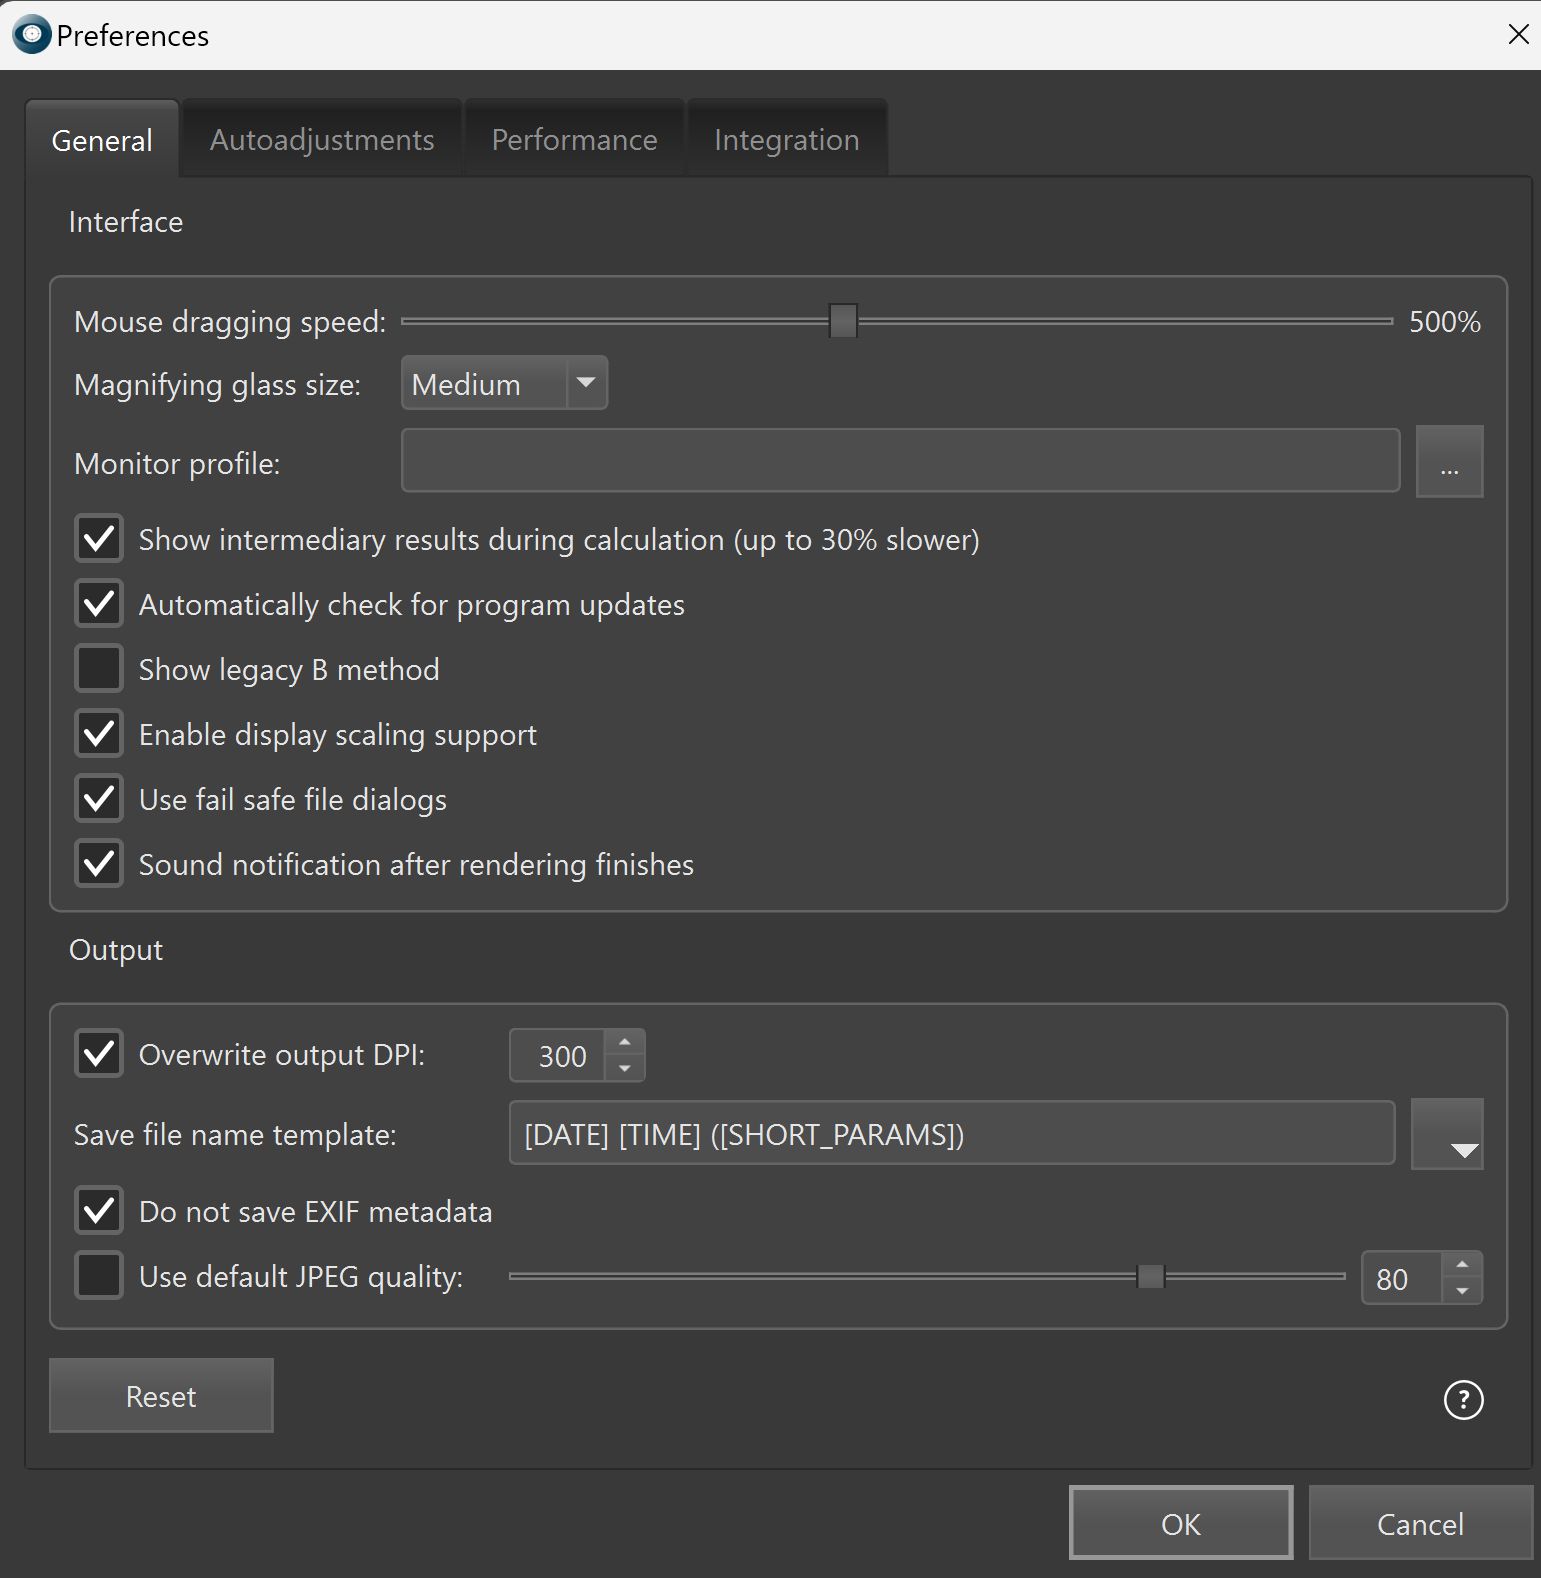Increase JPEG quality value with up arrow

(1462, 1265)
